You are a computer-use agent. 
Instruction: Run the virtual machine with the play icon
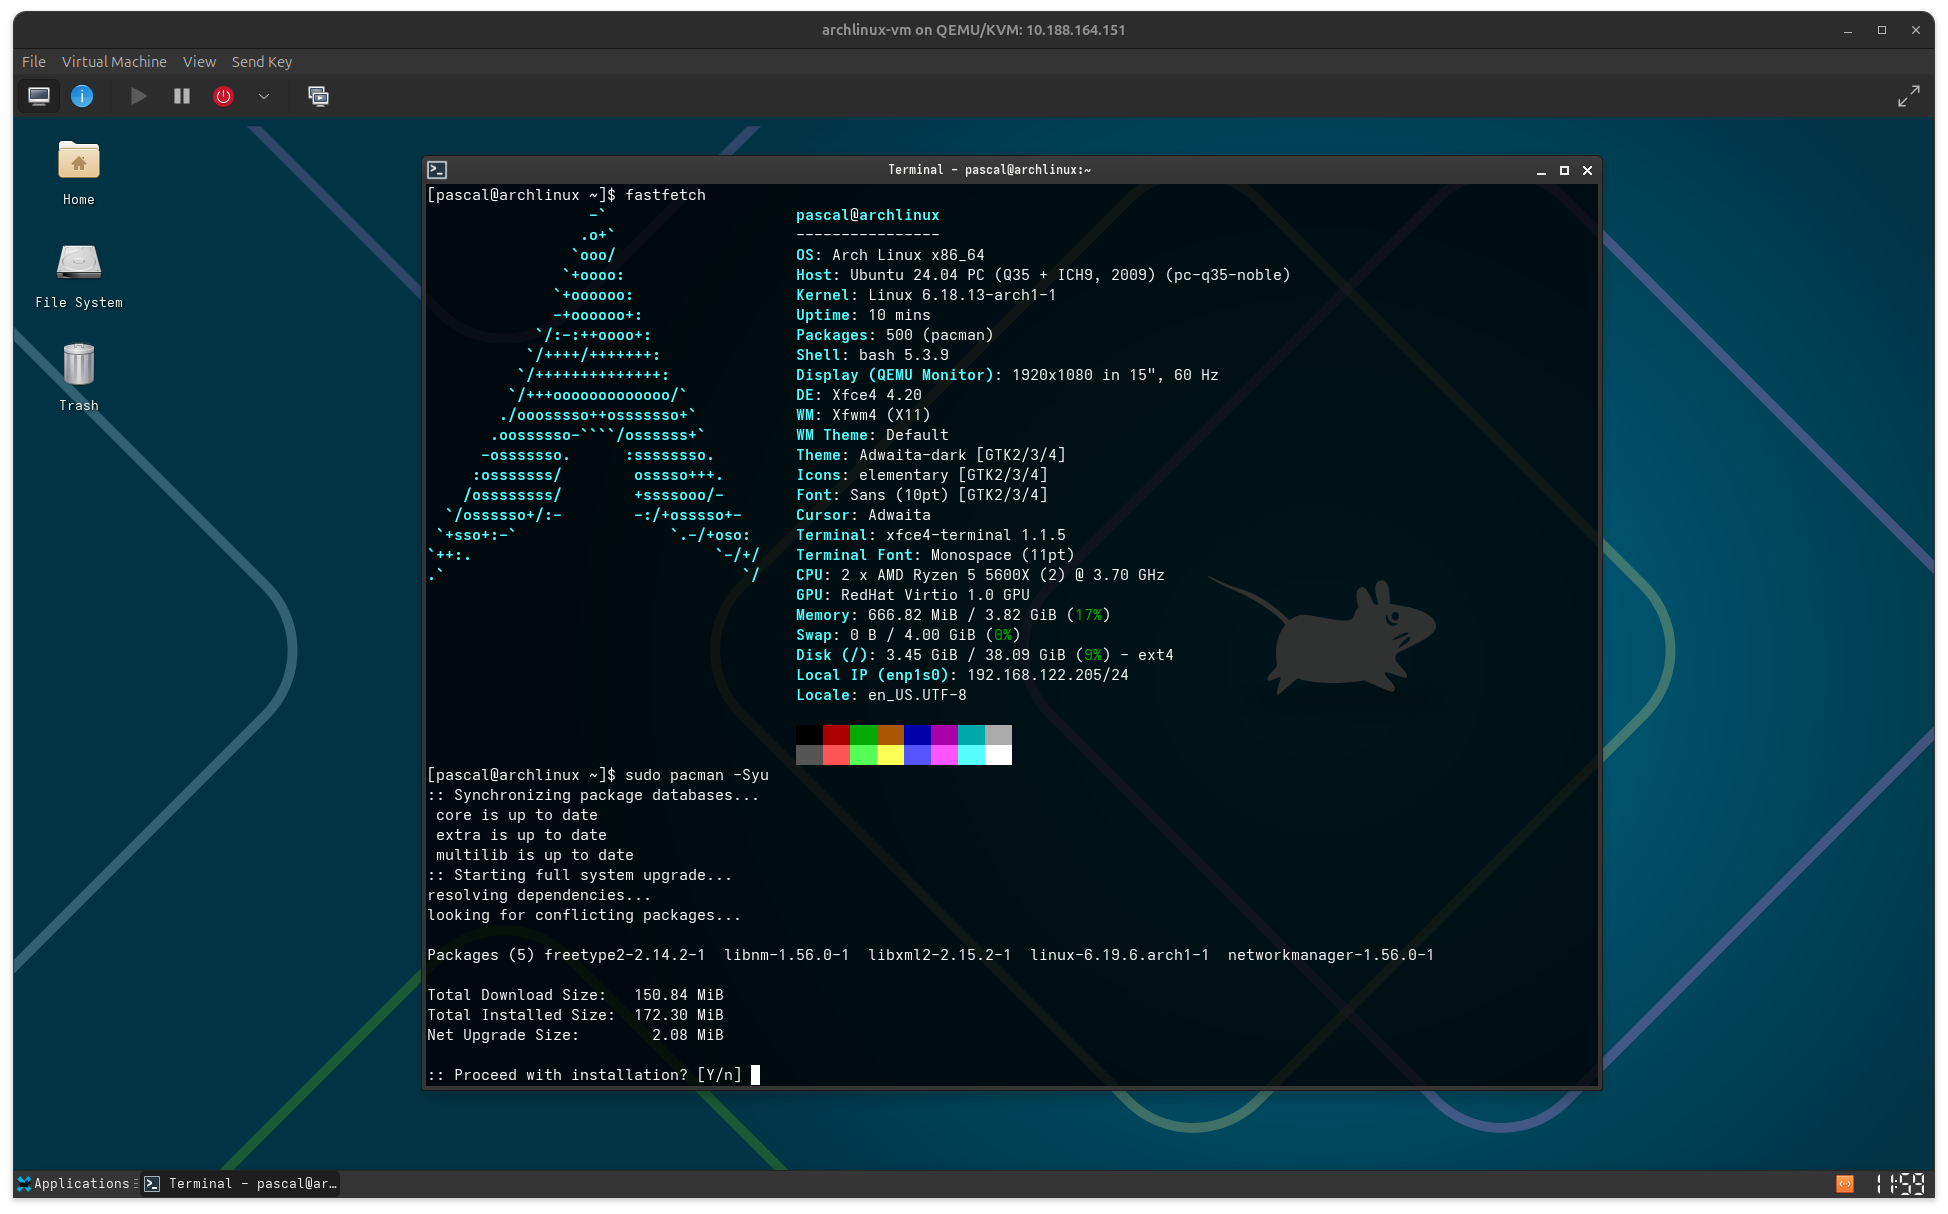[x=138, y=96]
